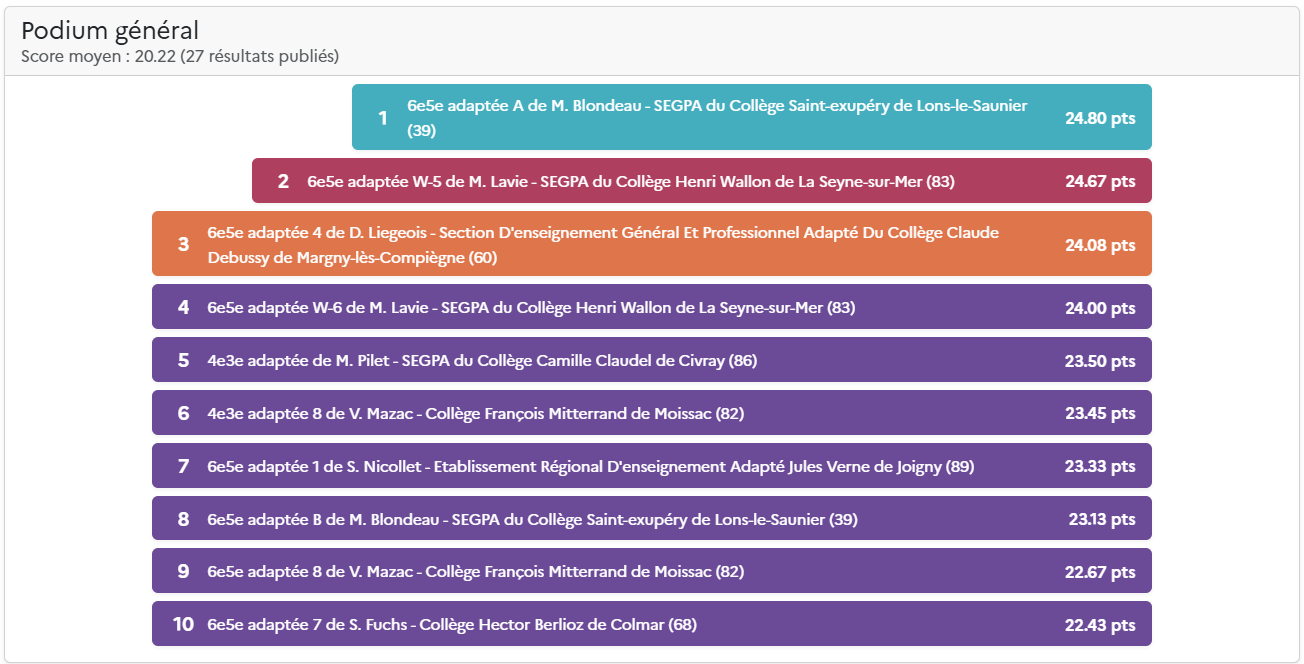Image resolution: width=1304 pixels, height=664 pixels.
Task: Click the "Podium général" heading
Action: click(110, 31)
